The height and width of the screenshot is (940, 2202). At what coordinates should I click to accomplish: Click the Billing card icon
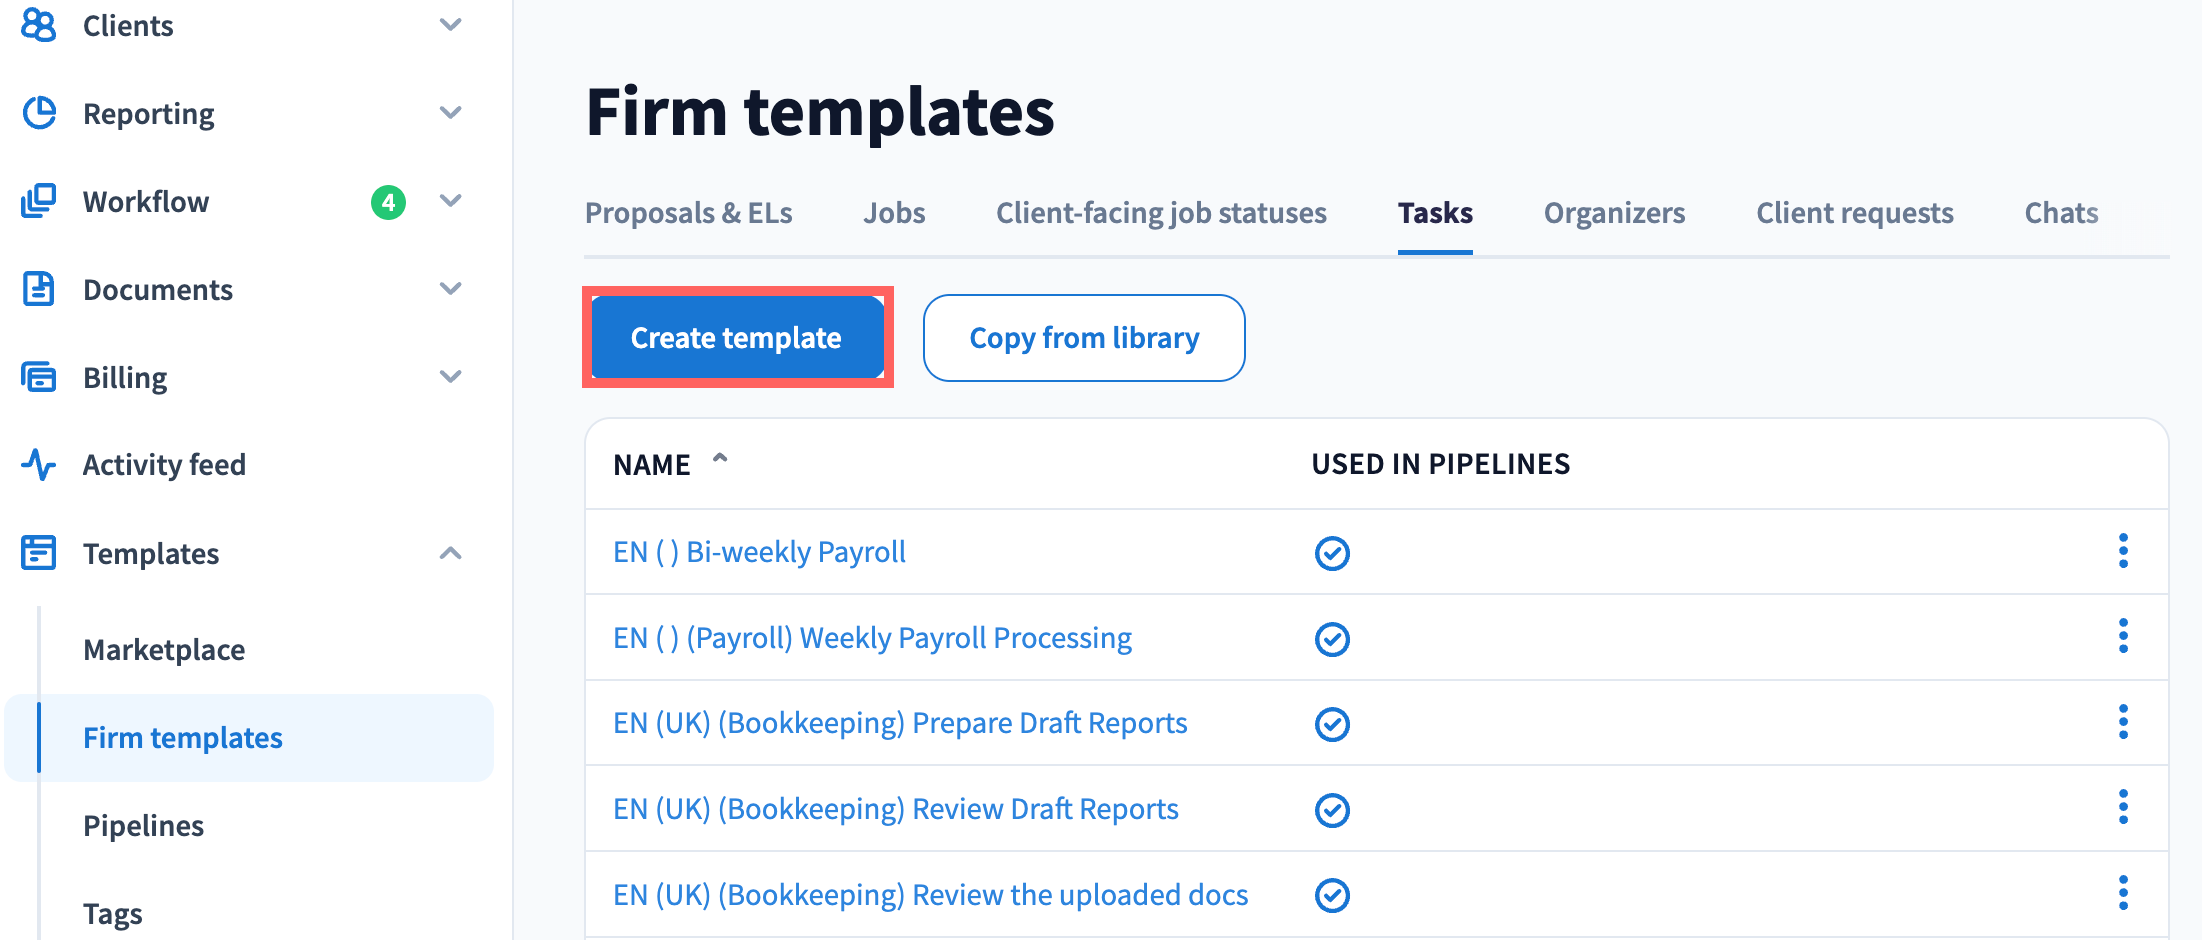click(38, 377)
